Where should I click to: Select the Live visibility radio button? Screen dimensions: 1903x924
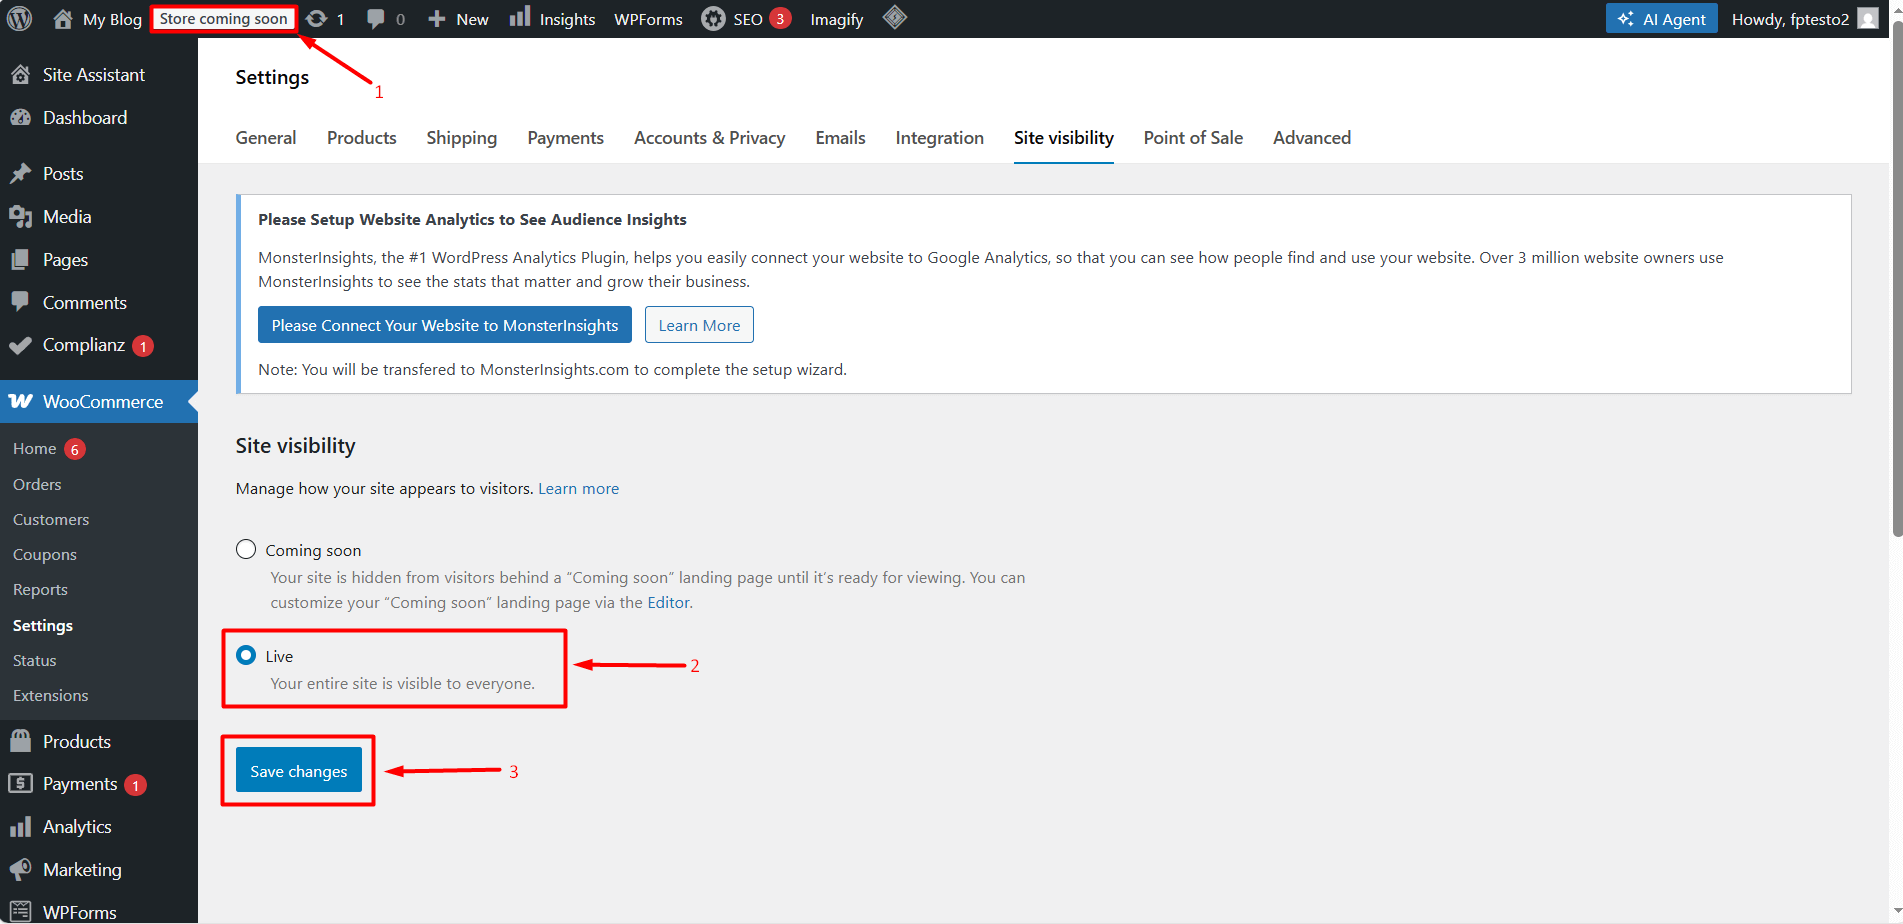click(245, 655)
